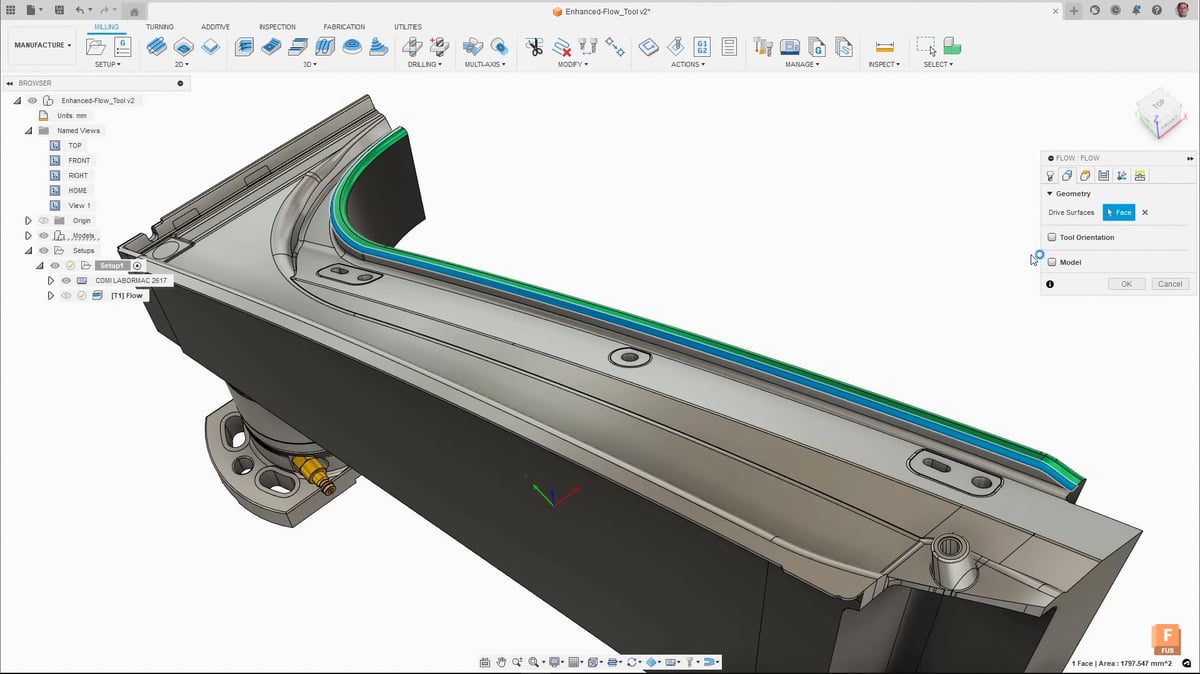Screen dimensions: 1200x674
Task: Select the MILLING tab
Action: point(108,26)
